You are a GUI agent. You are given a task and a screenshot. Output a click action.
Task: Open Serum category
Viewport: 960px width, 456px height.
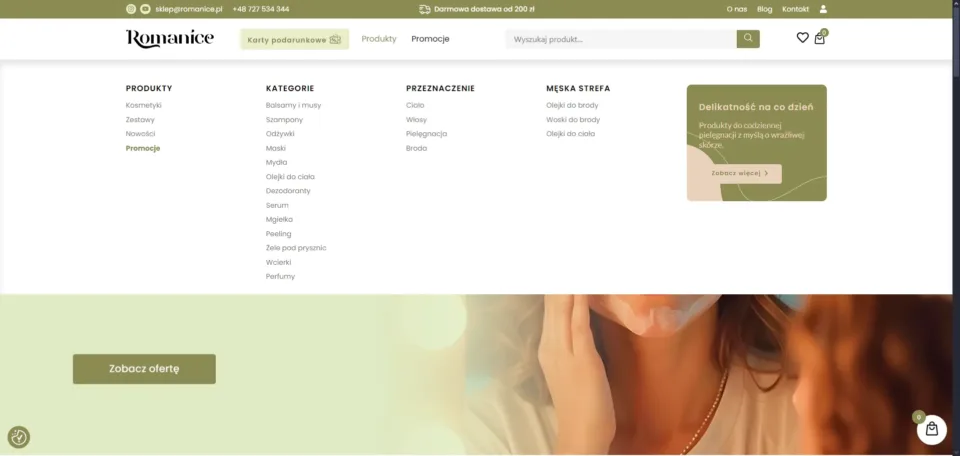277,205
